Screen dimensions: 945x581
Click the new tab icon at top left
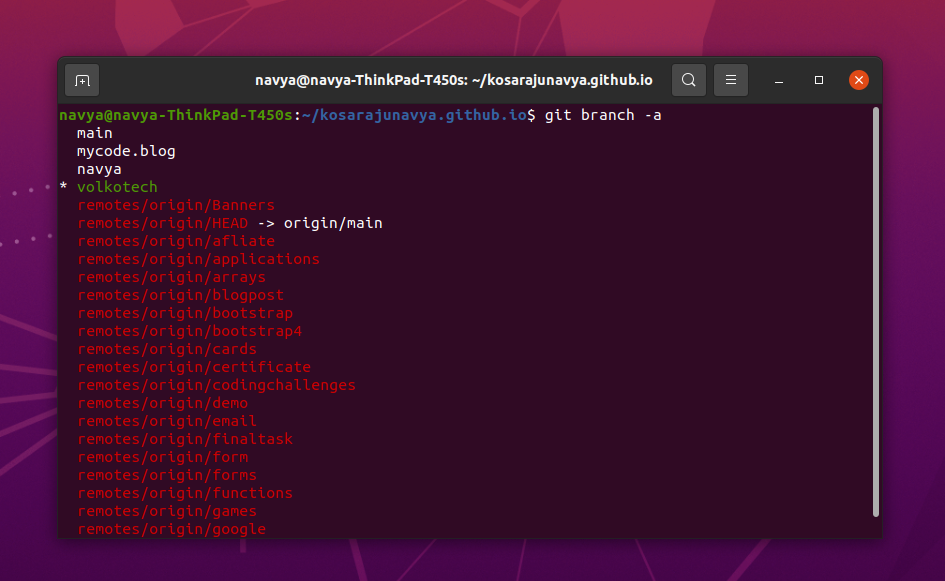[81, 80]
